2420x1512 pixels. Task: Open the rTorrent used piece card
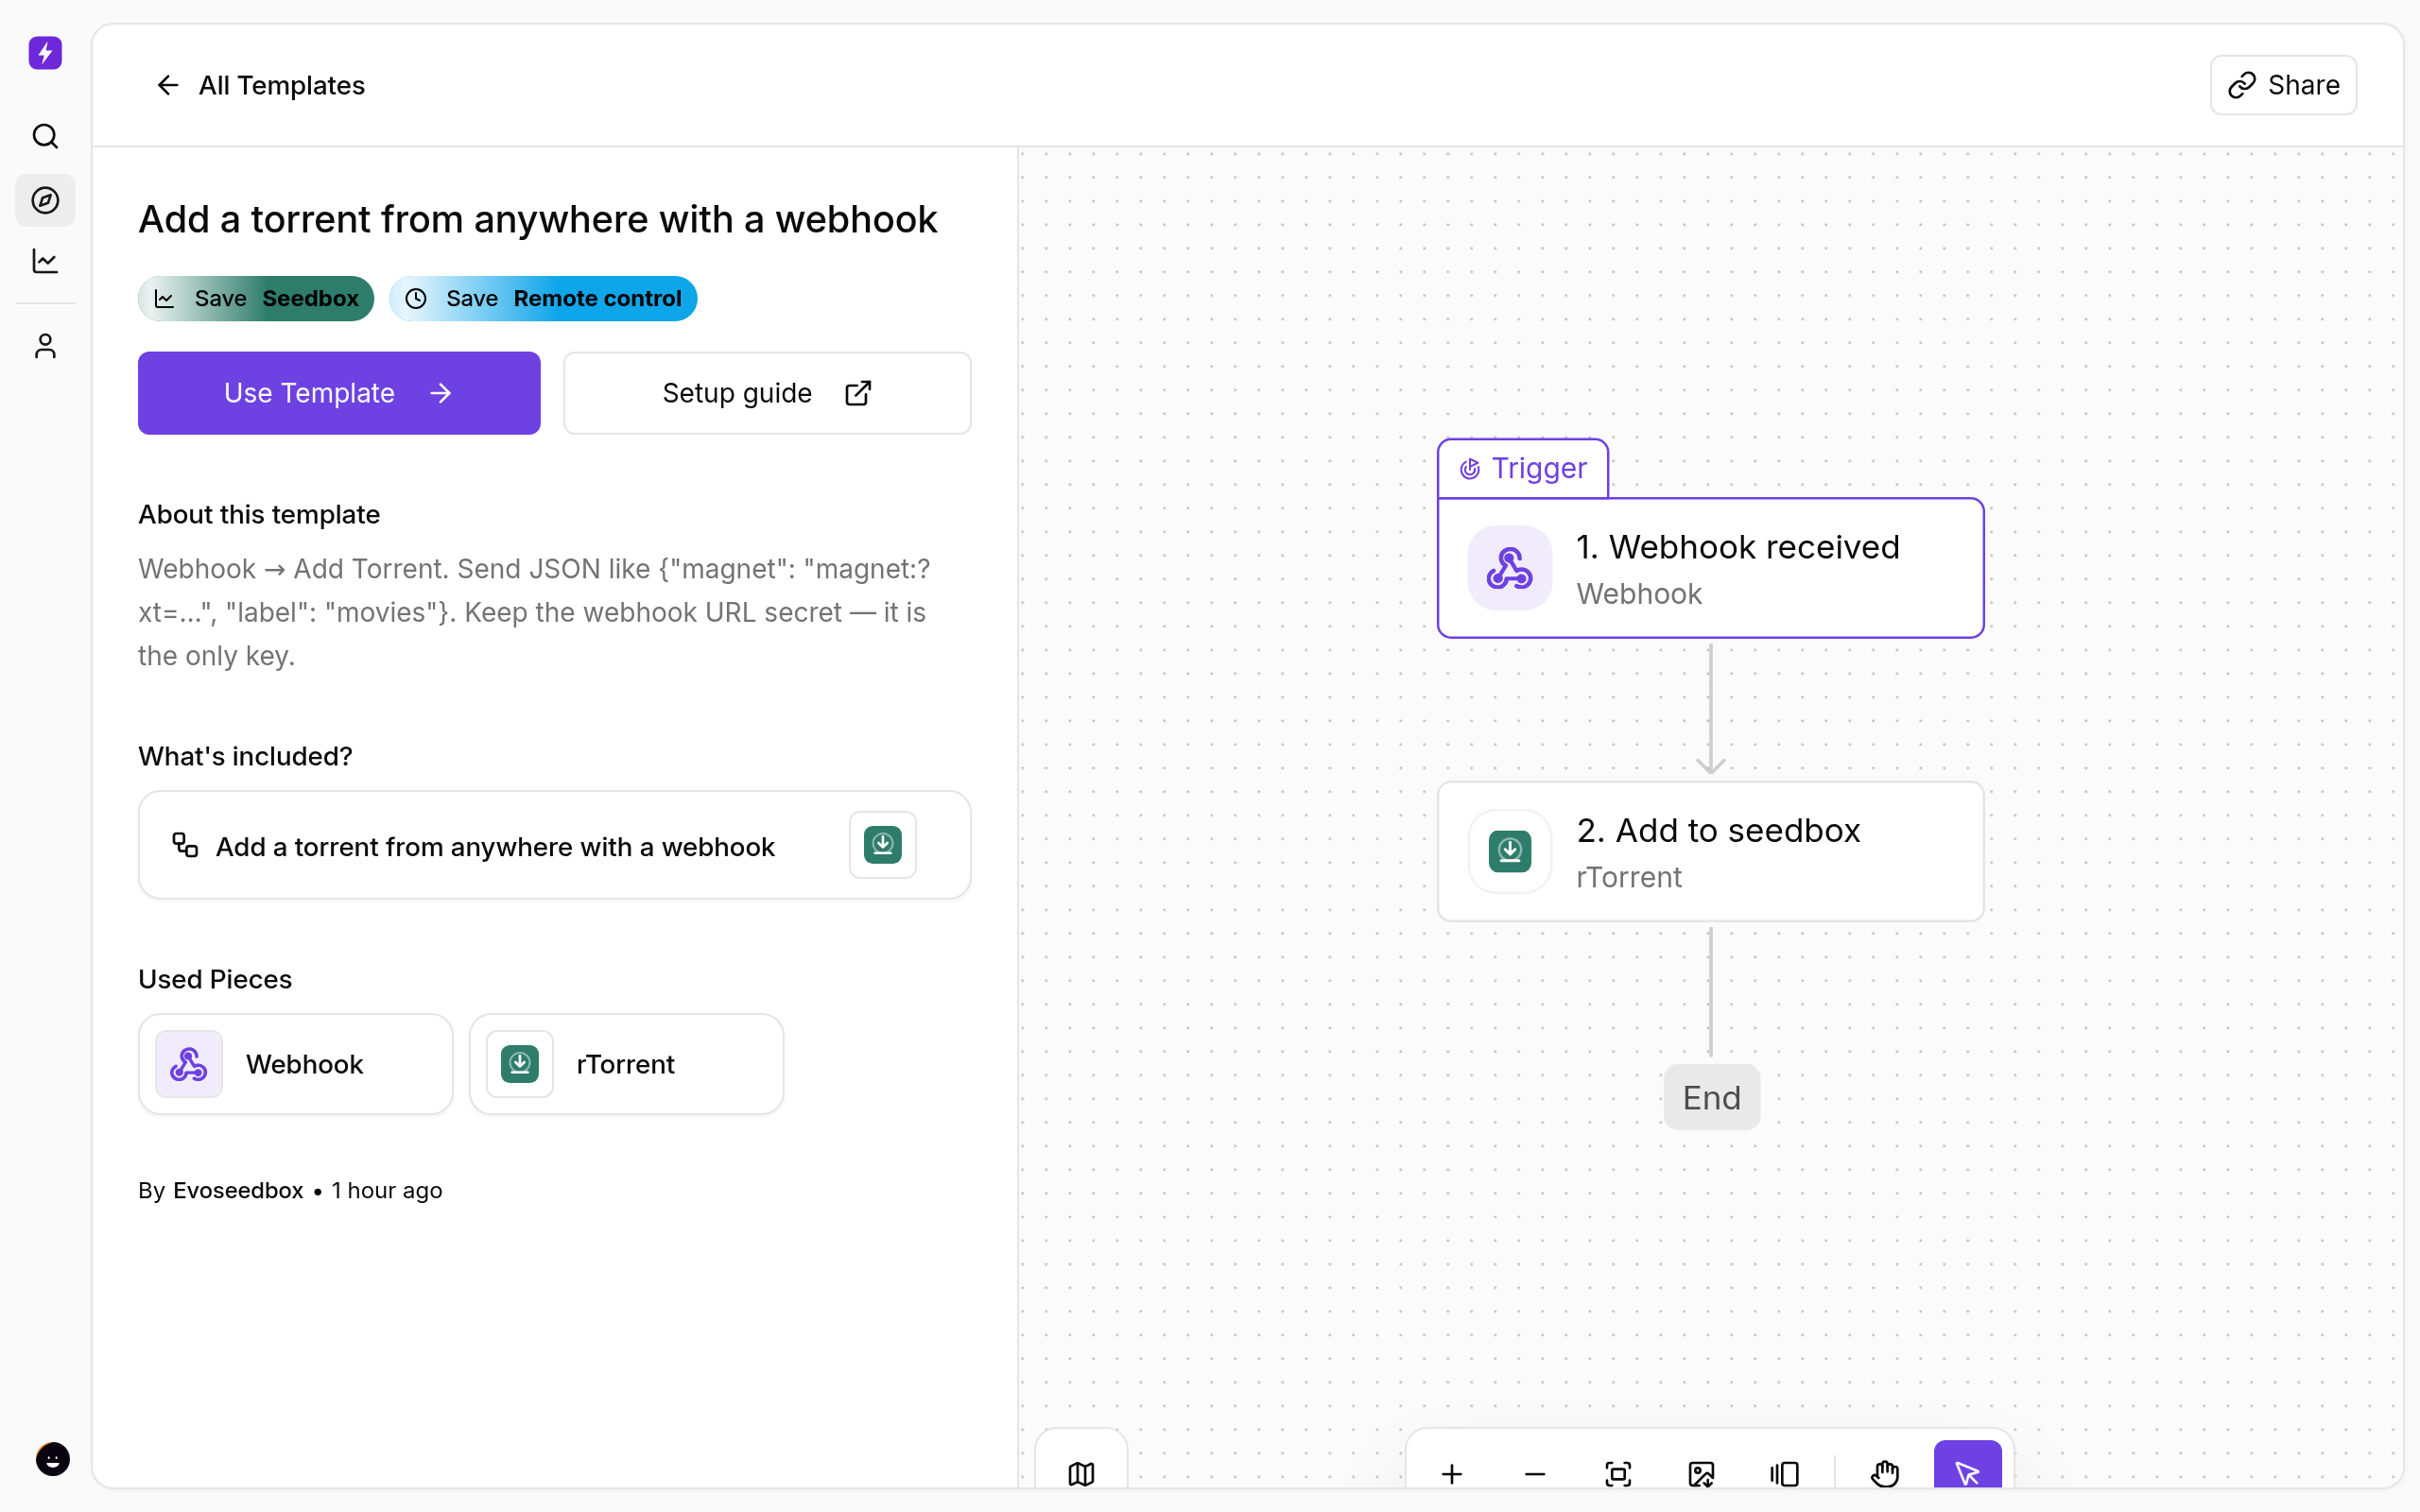[626, 1064]
